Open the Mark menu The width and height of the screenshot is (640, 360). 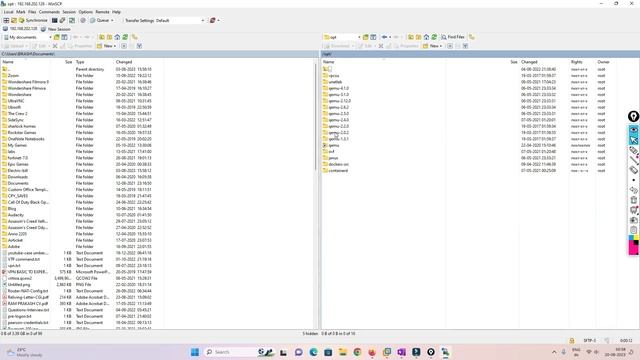(x=21, y=12)
